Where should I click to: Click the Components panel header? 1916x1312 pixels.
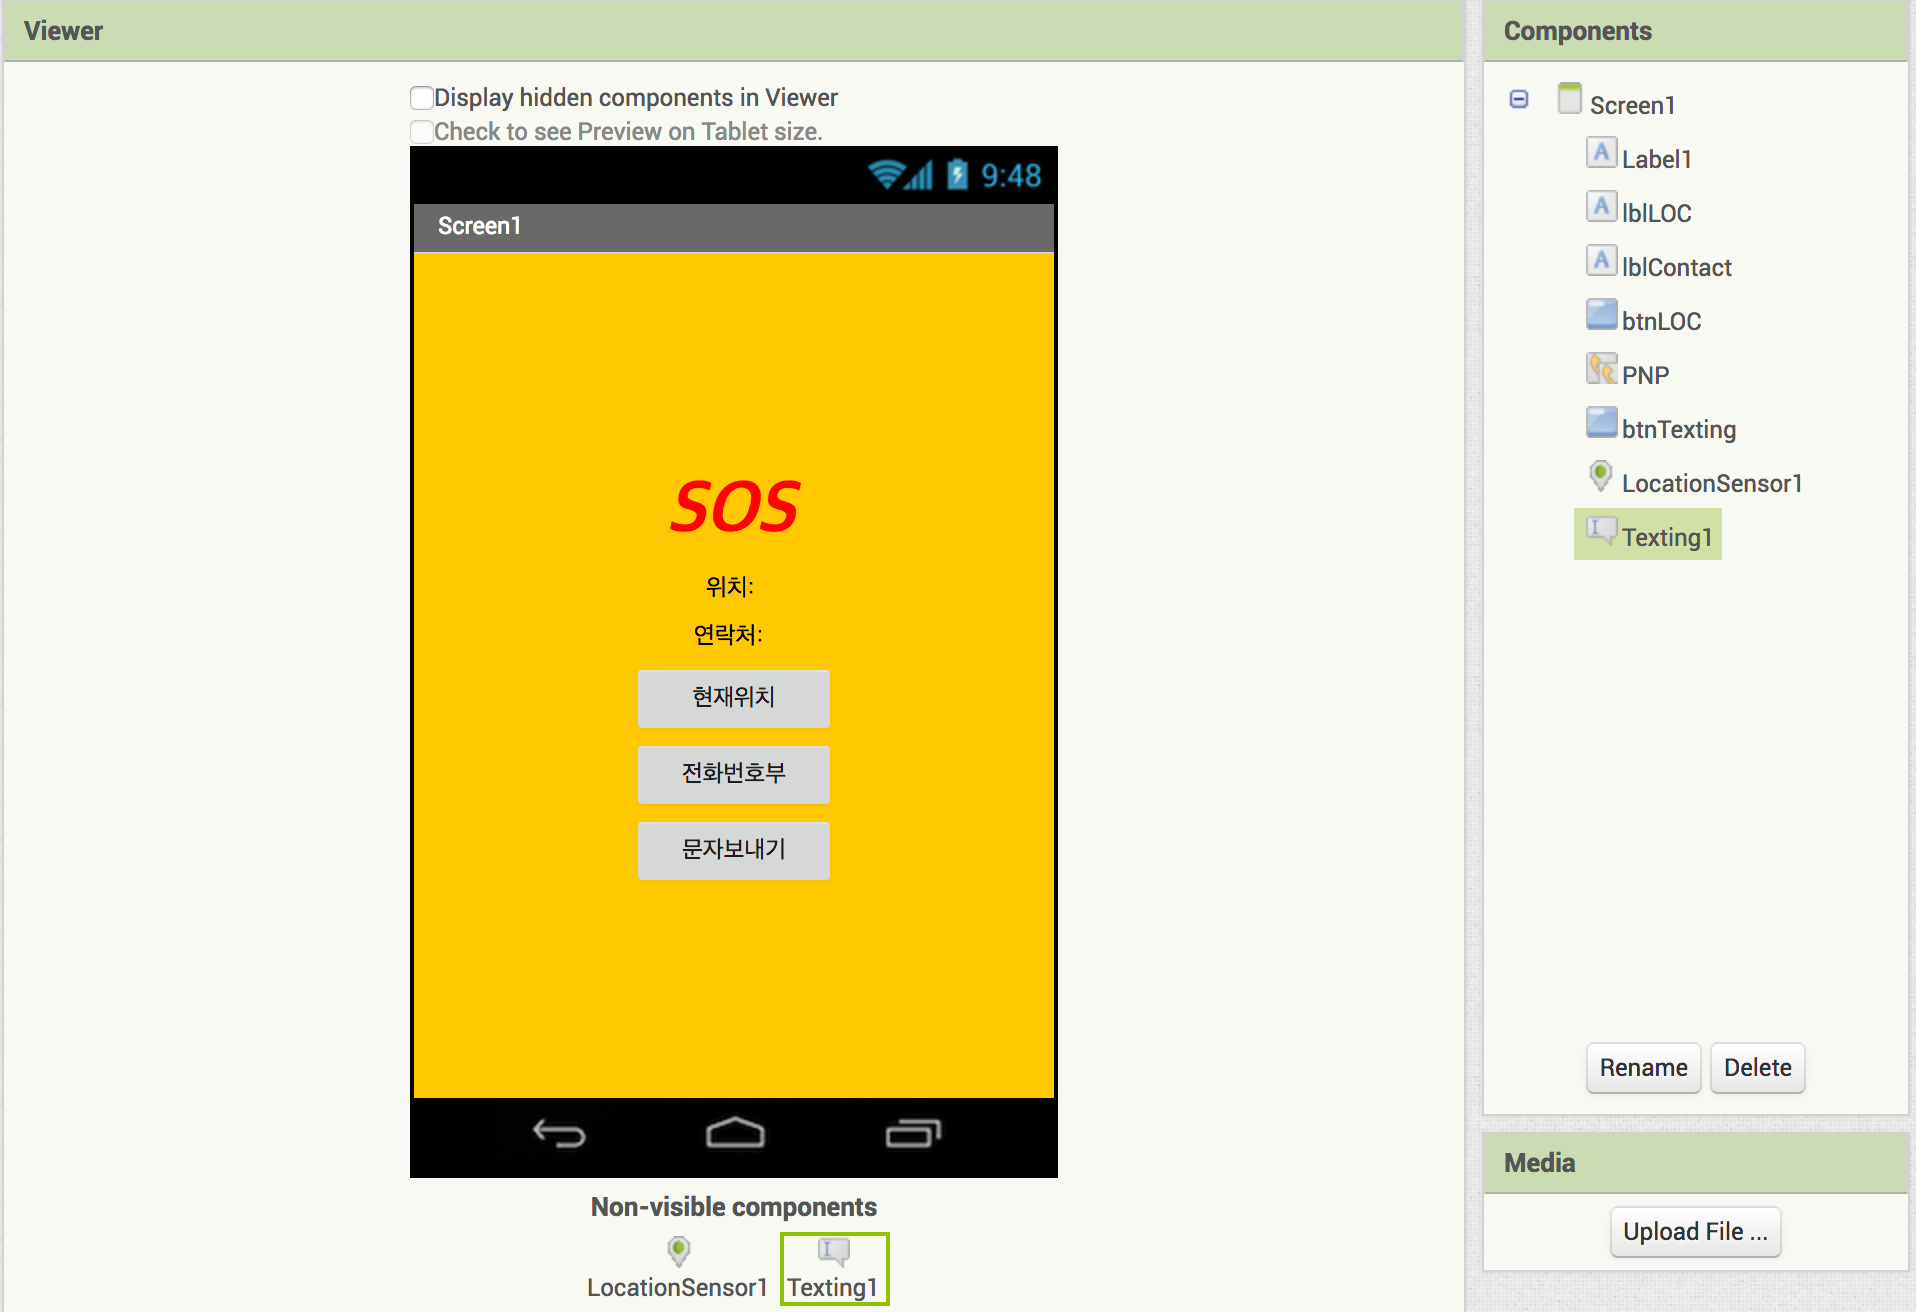pyautogui.click(x=1696, y=31)
